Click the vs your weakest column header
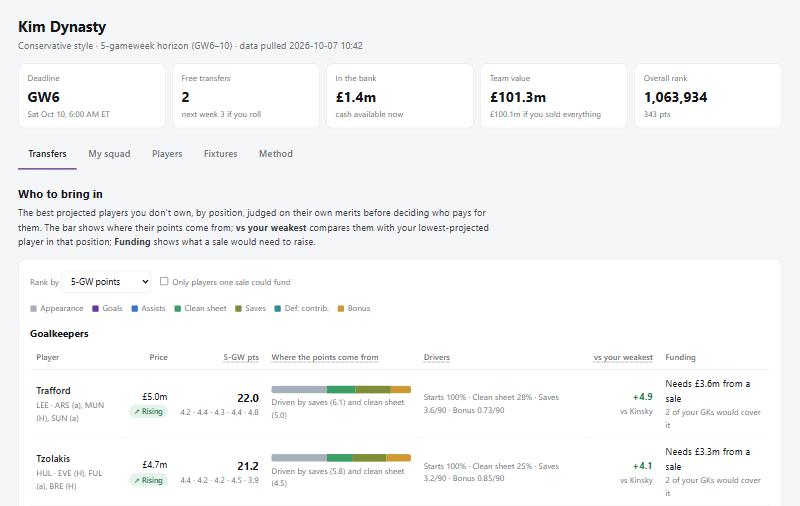 (x=623, y=357)
